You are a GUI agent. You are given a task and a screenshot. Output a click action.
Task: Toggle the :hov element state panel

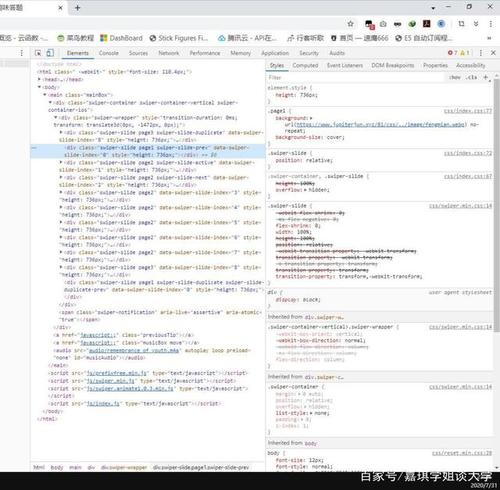pos(455,77)
